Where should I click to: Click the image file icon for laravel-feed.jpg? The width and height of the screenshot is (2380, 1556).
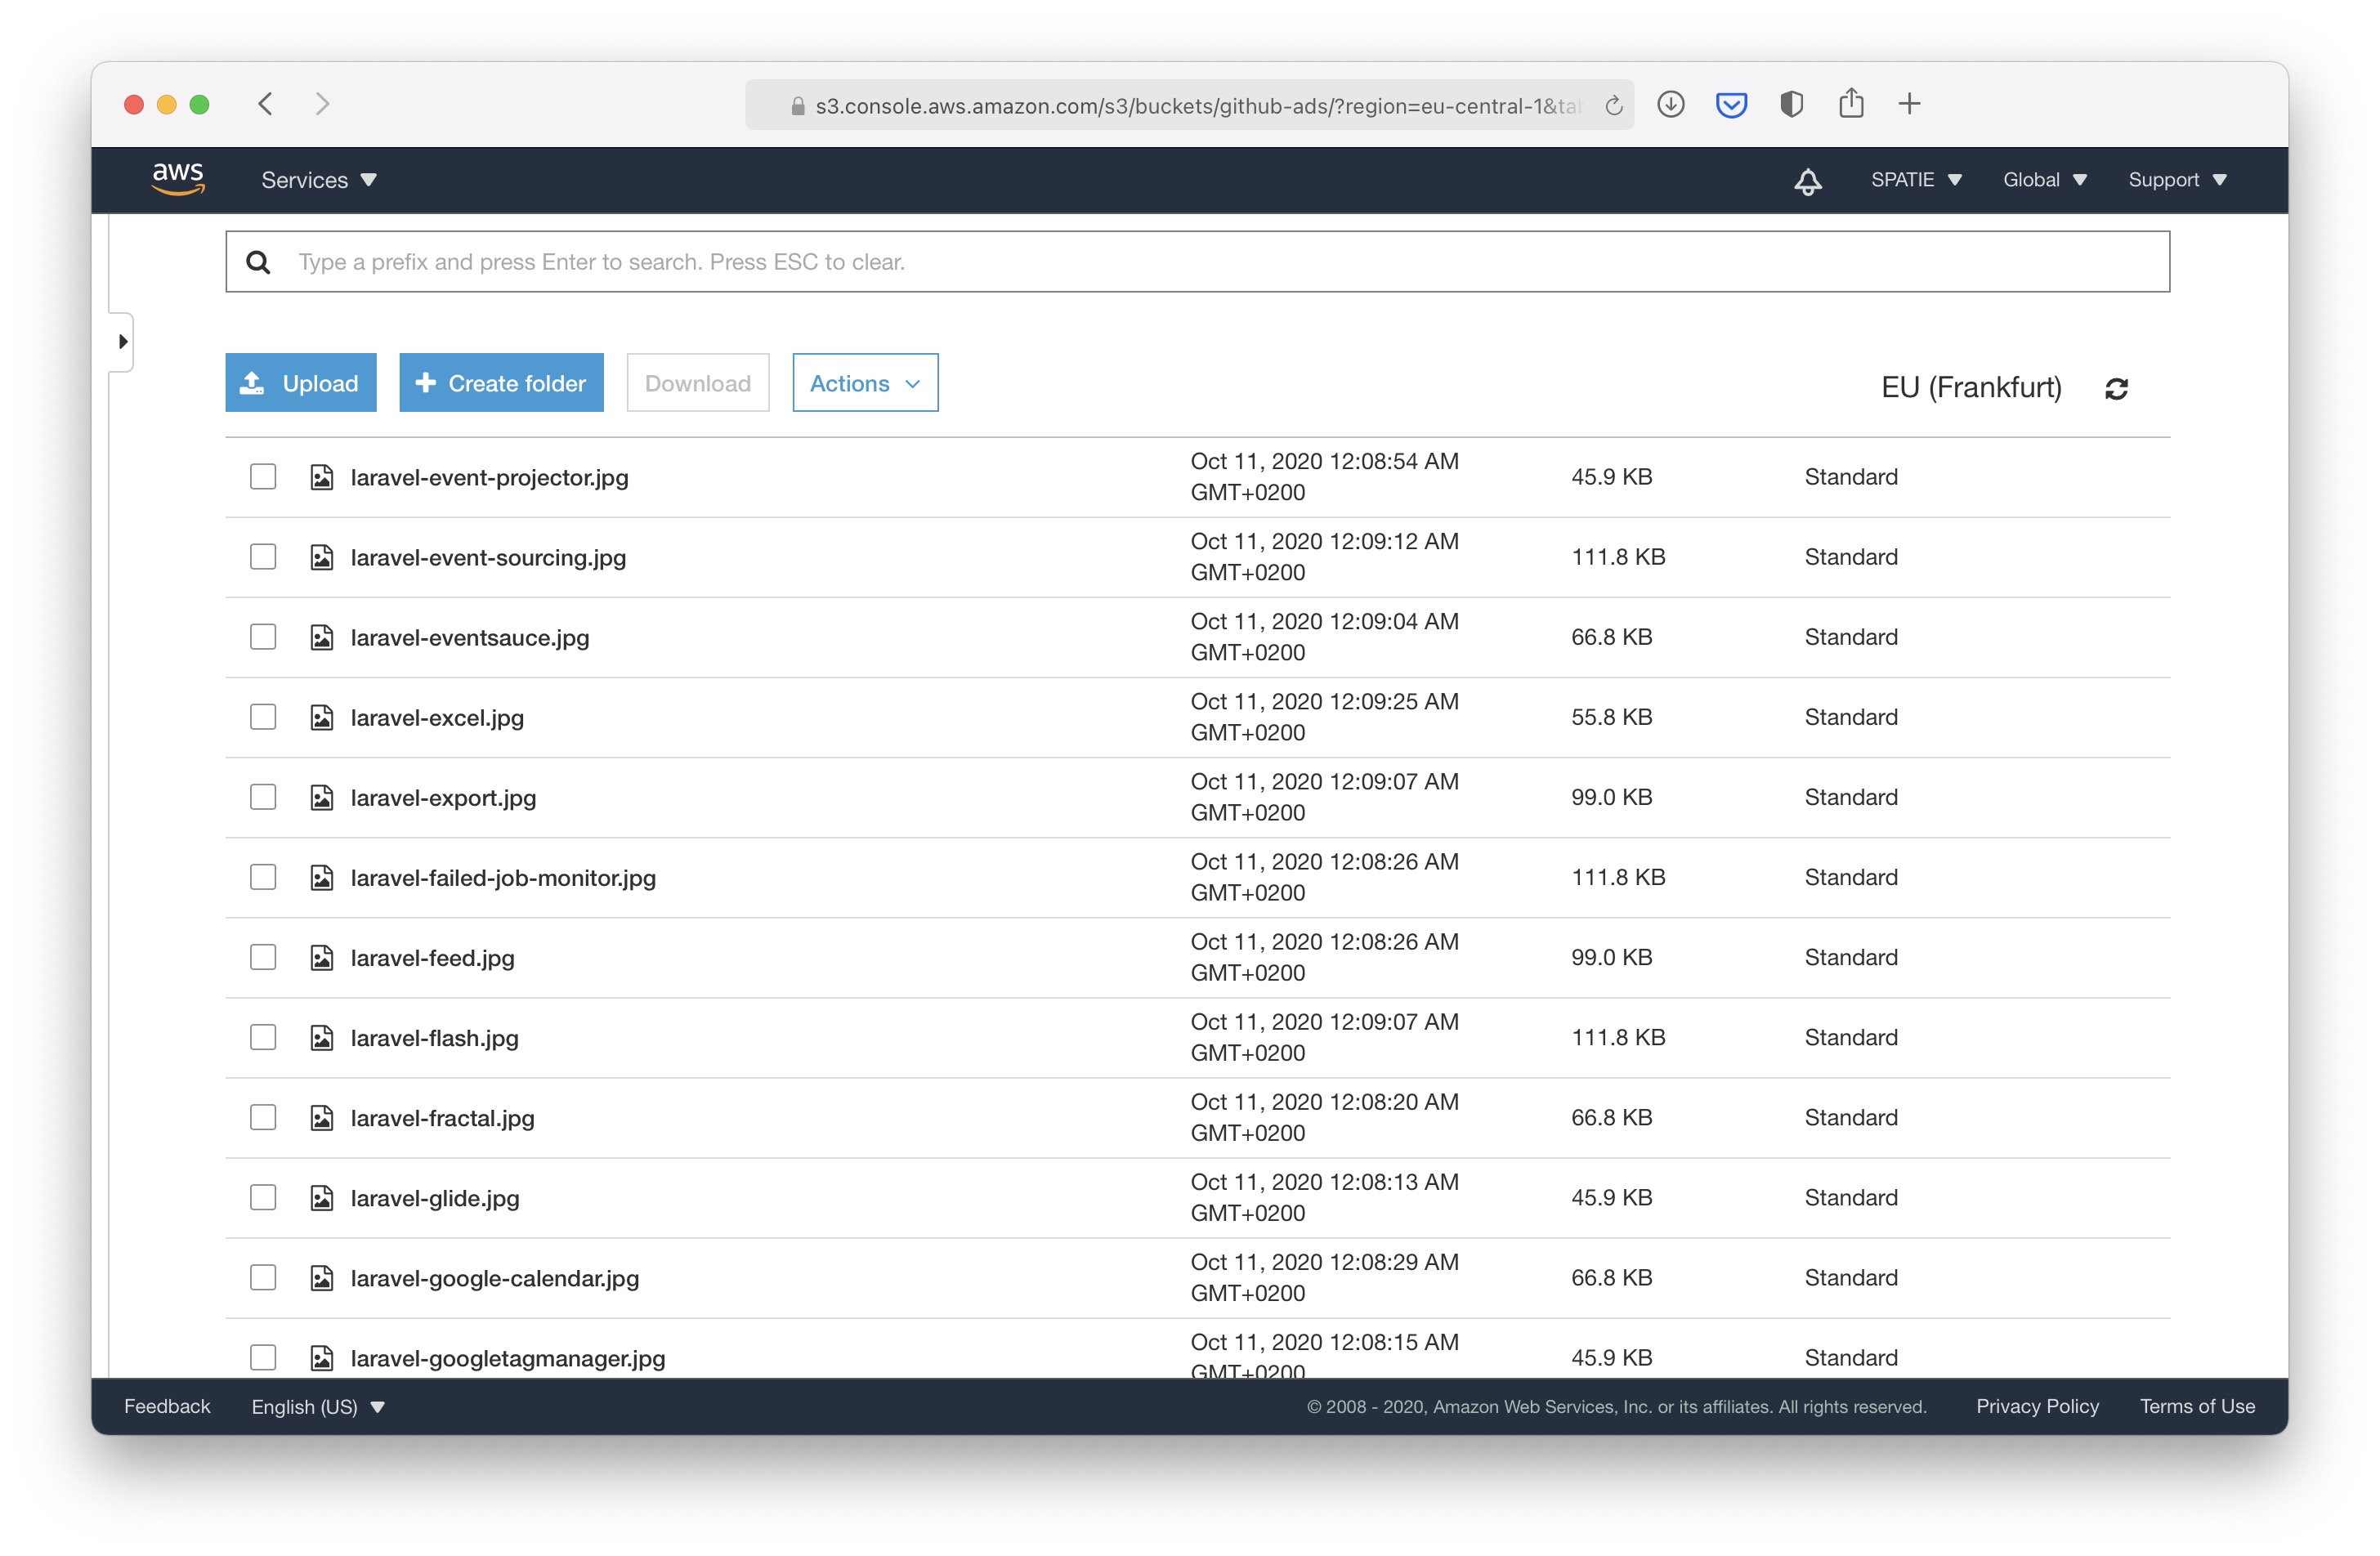coord(321,957)
